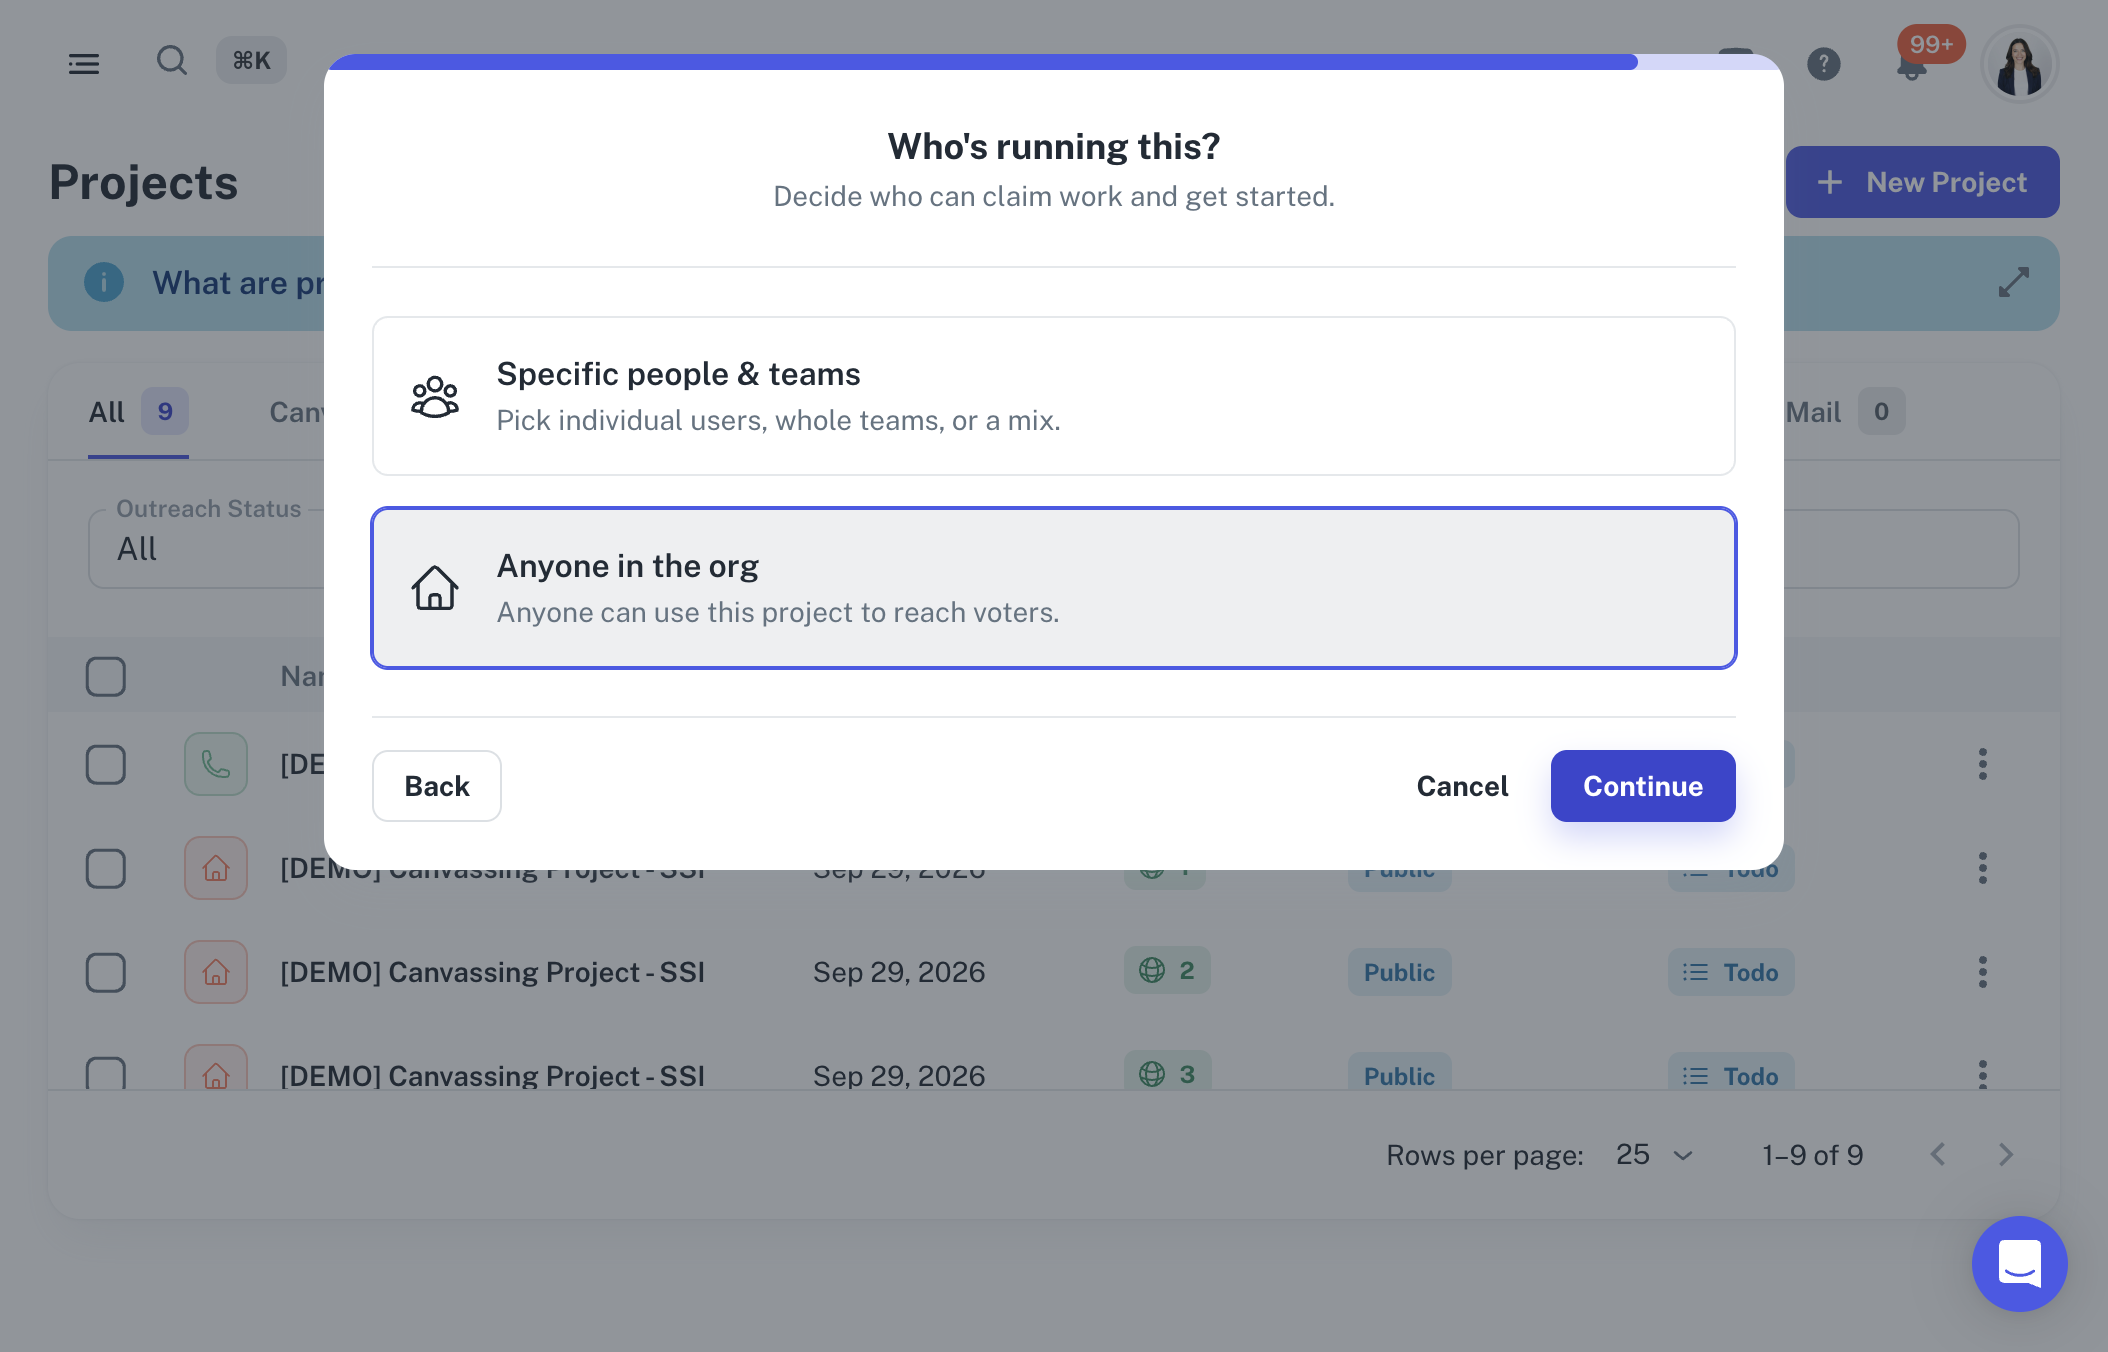This screenshot has height=1352, width=2108.
Task: Go to previous page of results
Action: 1938,1156
